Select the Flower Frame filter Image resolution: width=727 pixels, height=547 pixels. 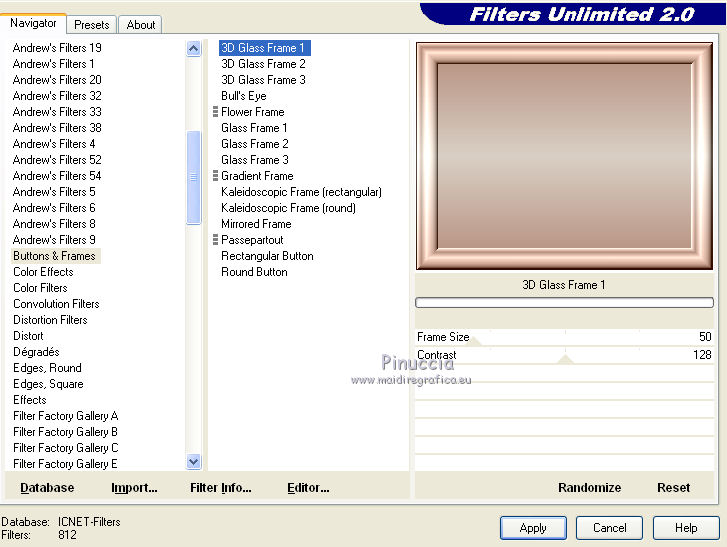tap(253, 112)
